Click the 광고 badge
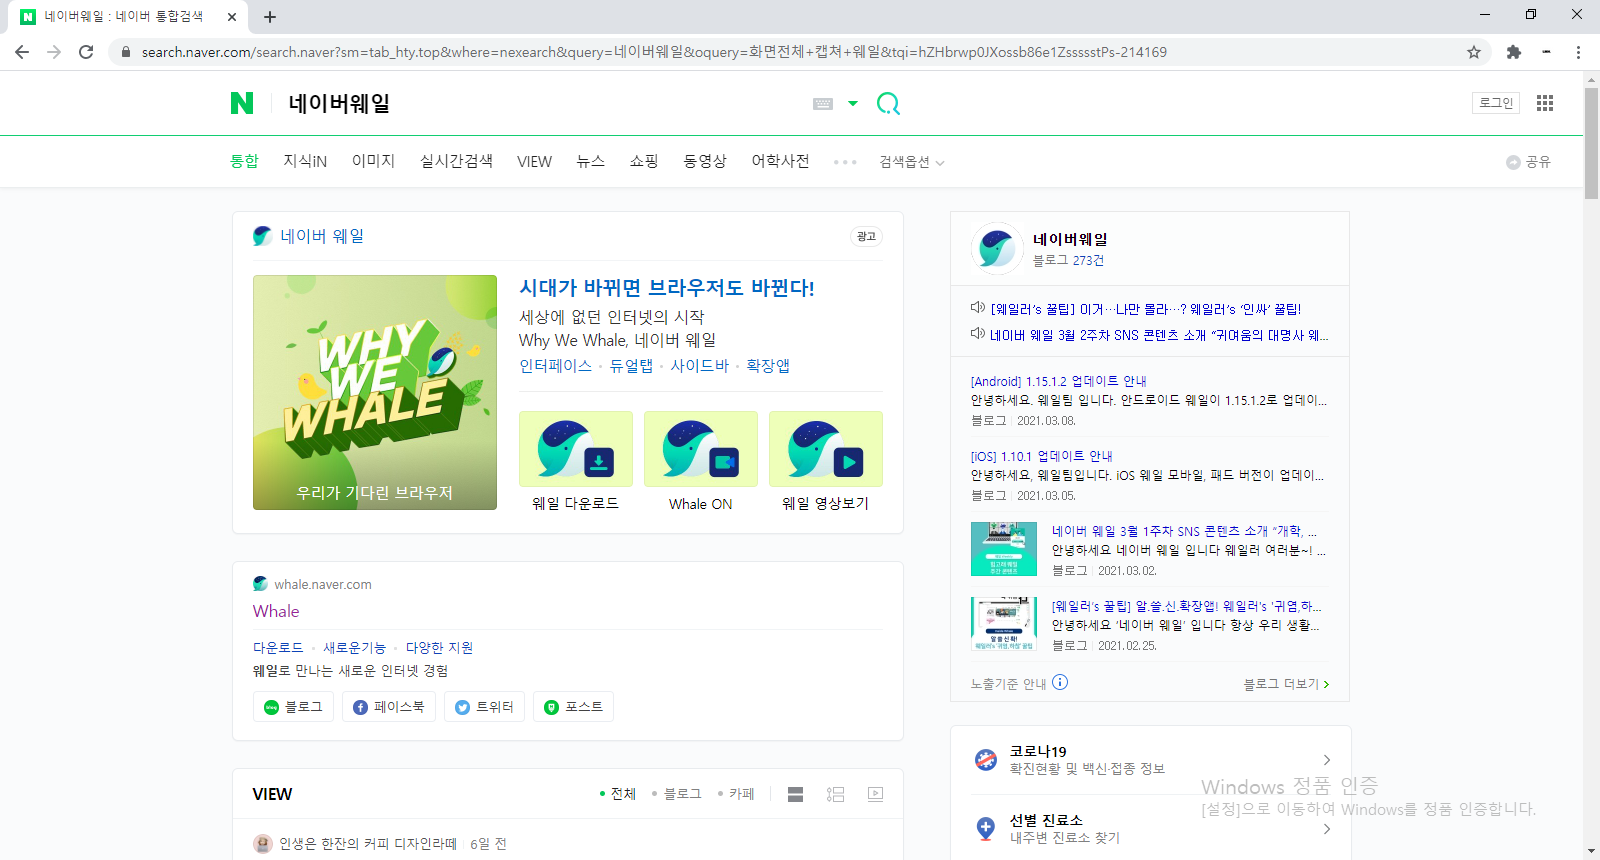1600x860 pixels. [866, 237]
